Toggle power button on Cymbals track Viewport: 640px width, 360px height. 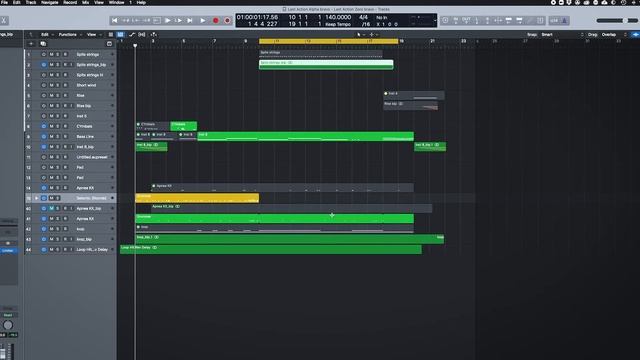(44, 127)
